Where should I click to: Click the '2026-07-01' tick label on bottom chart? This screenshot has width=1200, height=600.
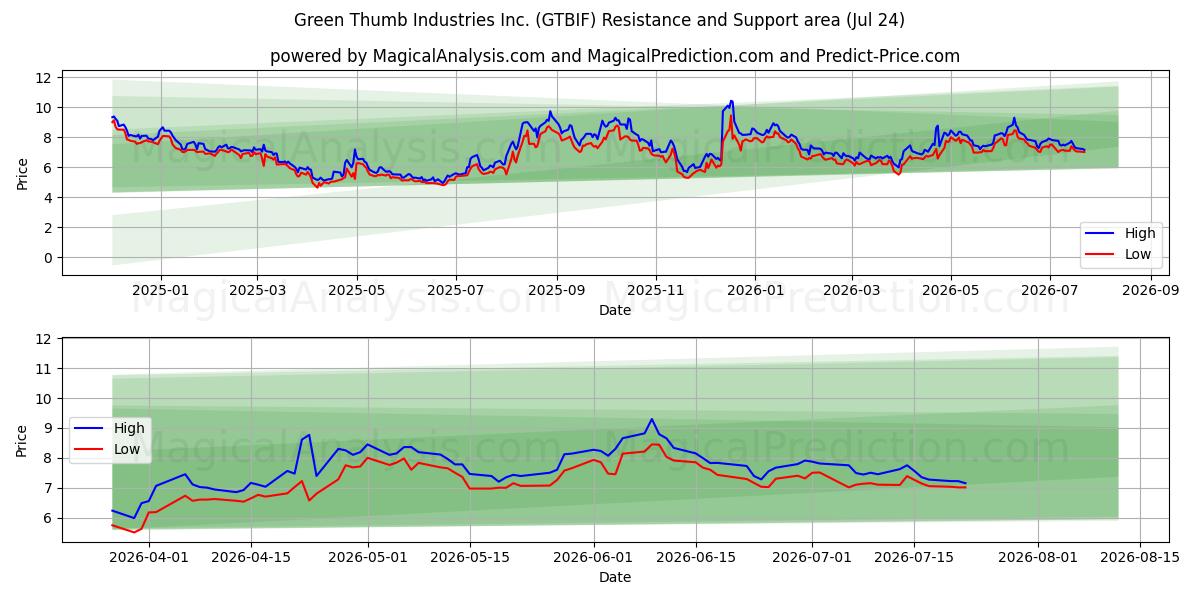pyautogui.click(x=812, y=556)
